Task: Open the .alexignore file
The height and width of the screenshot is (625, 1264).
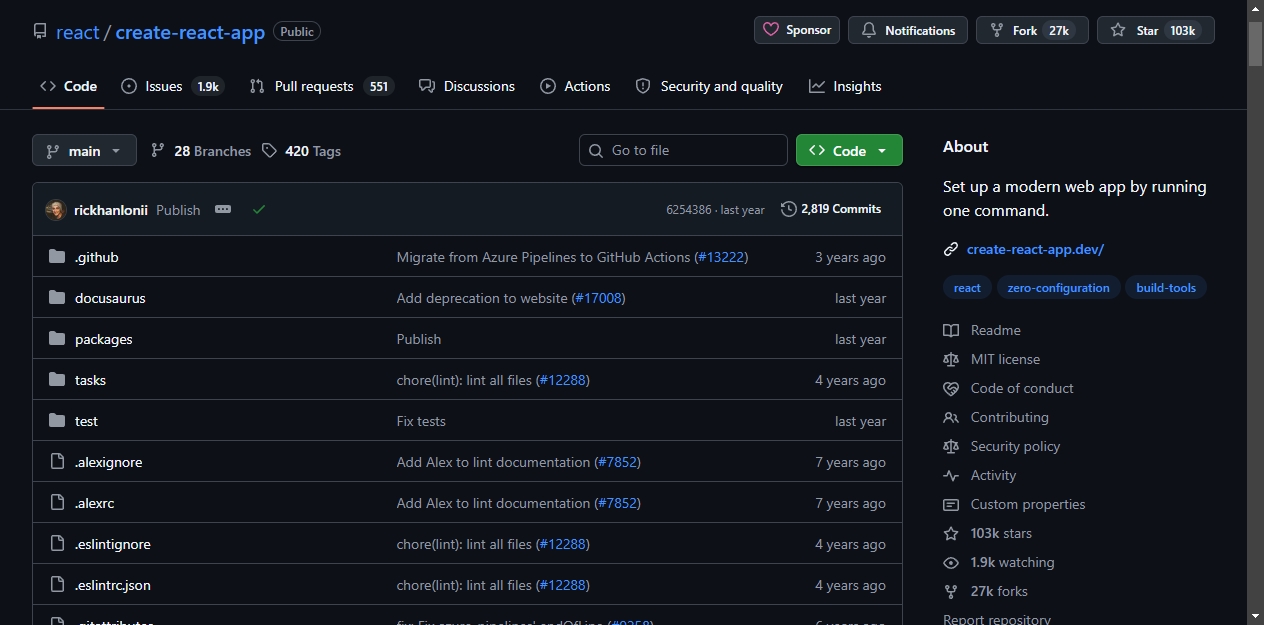Action: [109, 462]
